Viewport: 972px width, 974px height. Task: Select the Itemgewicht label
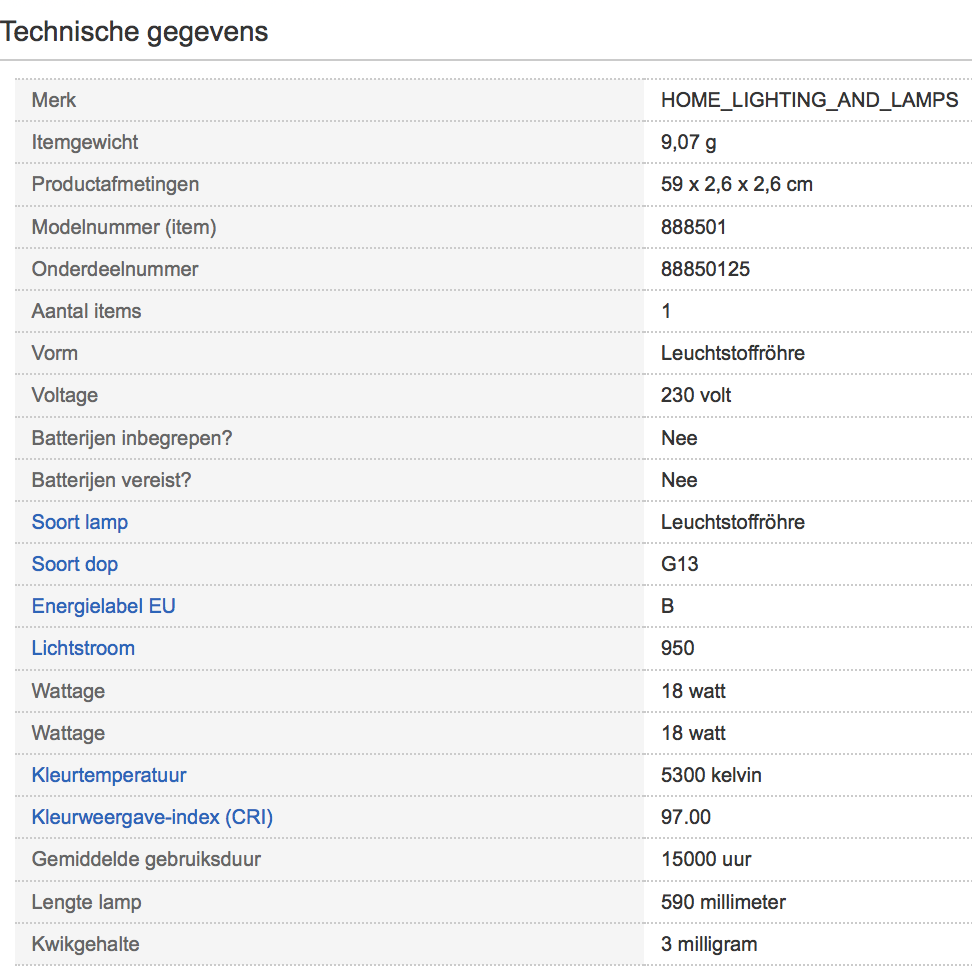84,142
